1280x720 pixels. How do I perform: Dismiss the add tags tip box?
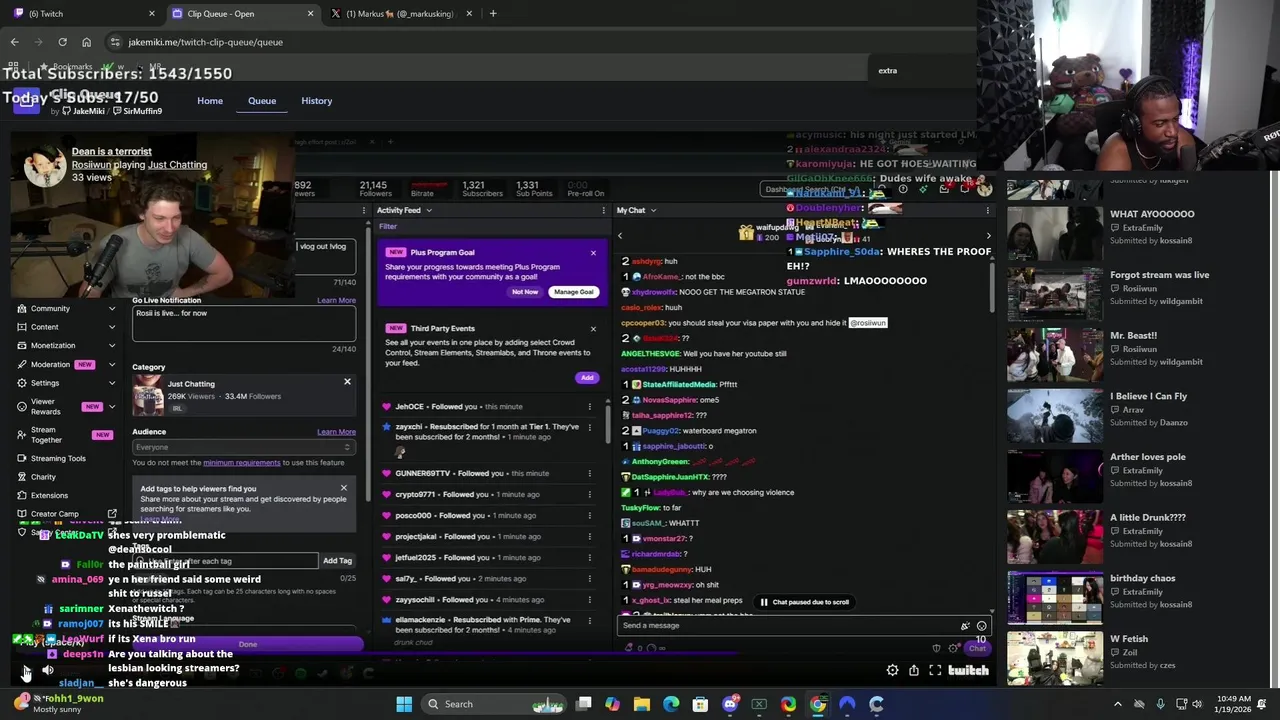point(343,489)
